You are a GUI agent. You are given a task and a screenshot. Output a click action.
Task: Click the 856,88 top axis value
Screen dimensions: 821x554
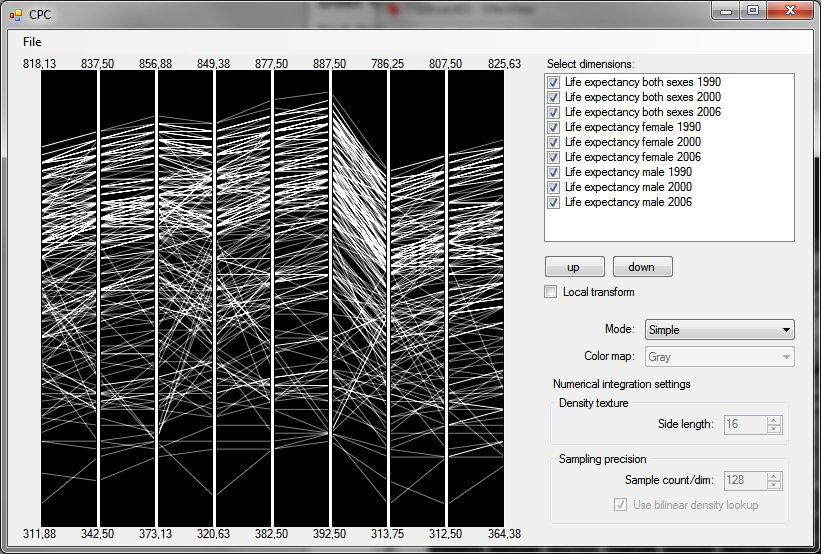pos(156,64)
